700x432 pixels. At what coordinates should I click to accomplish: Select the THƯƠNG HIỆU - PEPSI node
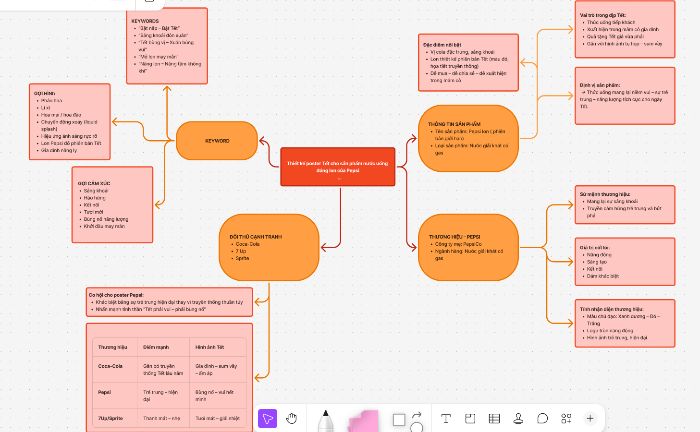[468, 247]
